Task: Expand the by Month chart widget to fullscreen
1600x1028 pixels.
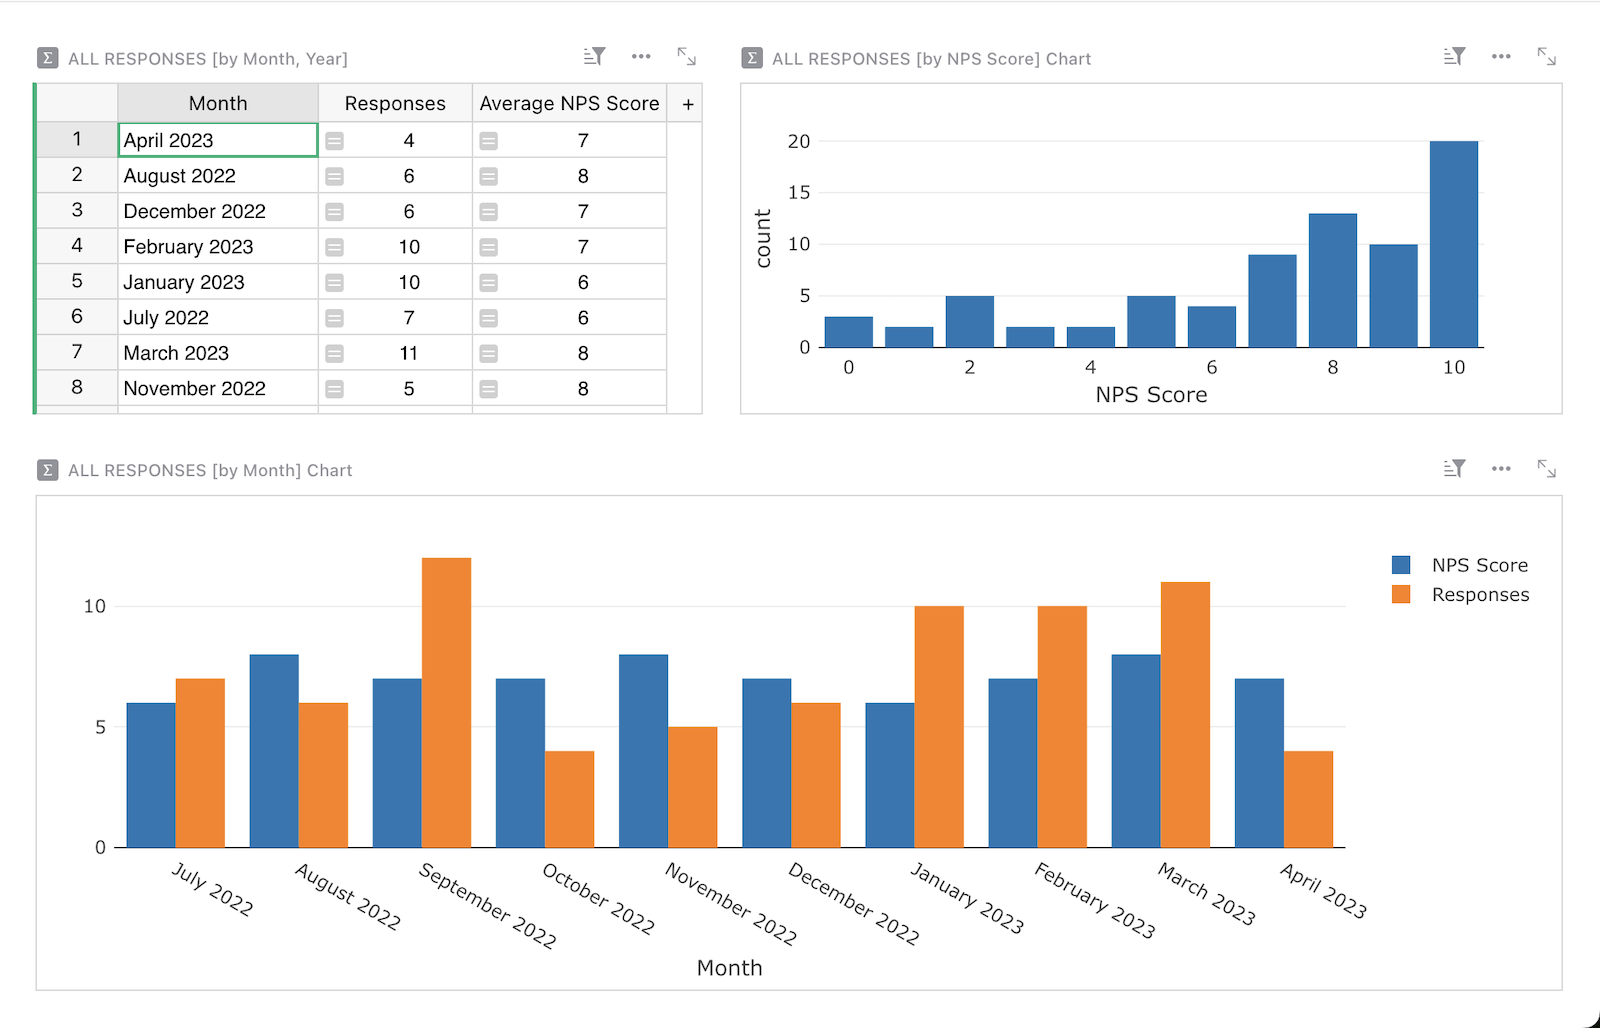Action: (x=1547, y=468)
